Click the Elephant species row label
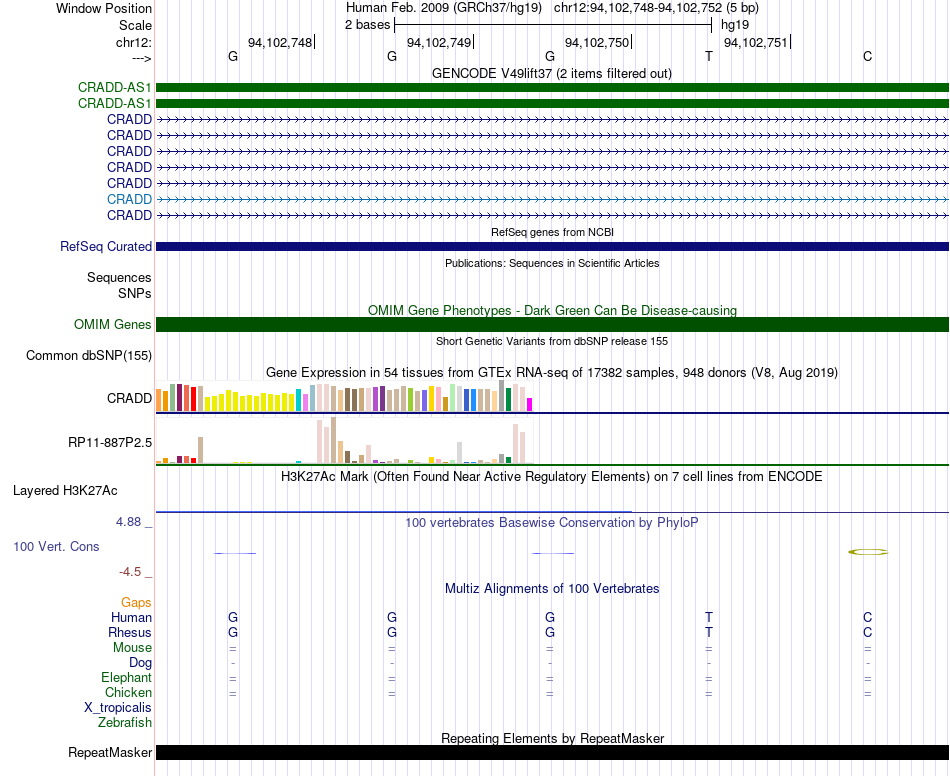Image resolution: width=950 pixels, height=776 pixels. click(x=126, y=677)
